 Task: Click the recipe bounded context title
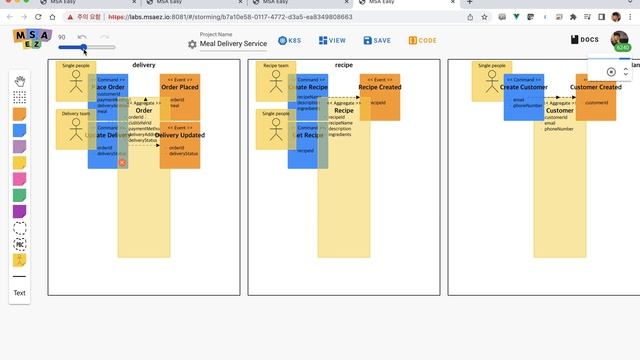[x=344, y=65]
